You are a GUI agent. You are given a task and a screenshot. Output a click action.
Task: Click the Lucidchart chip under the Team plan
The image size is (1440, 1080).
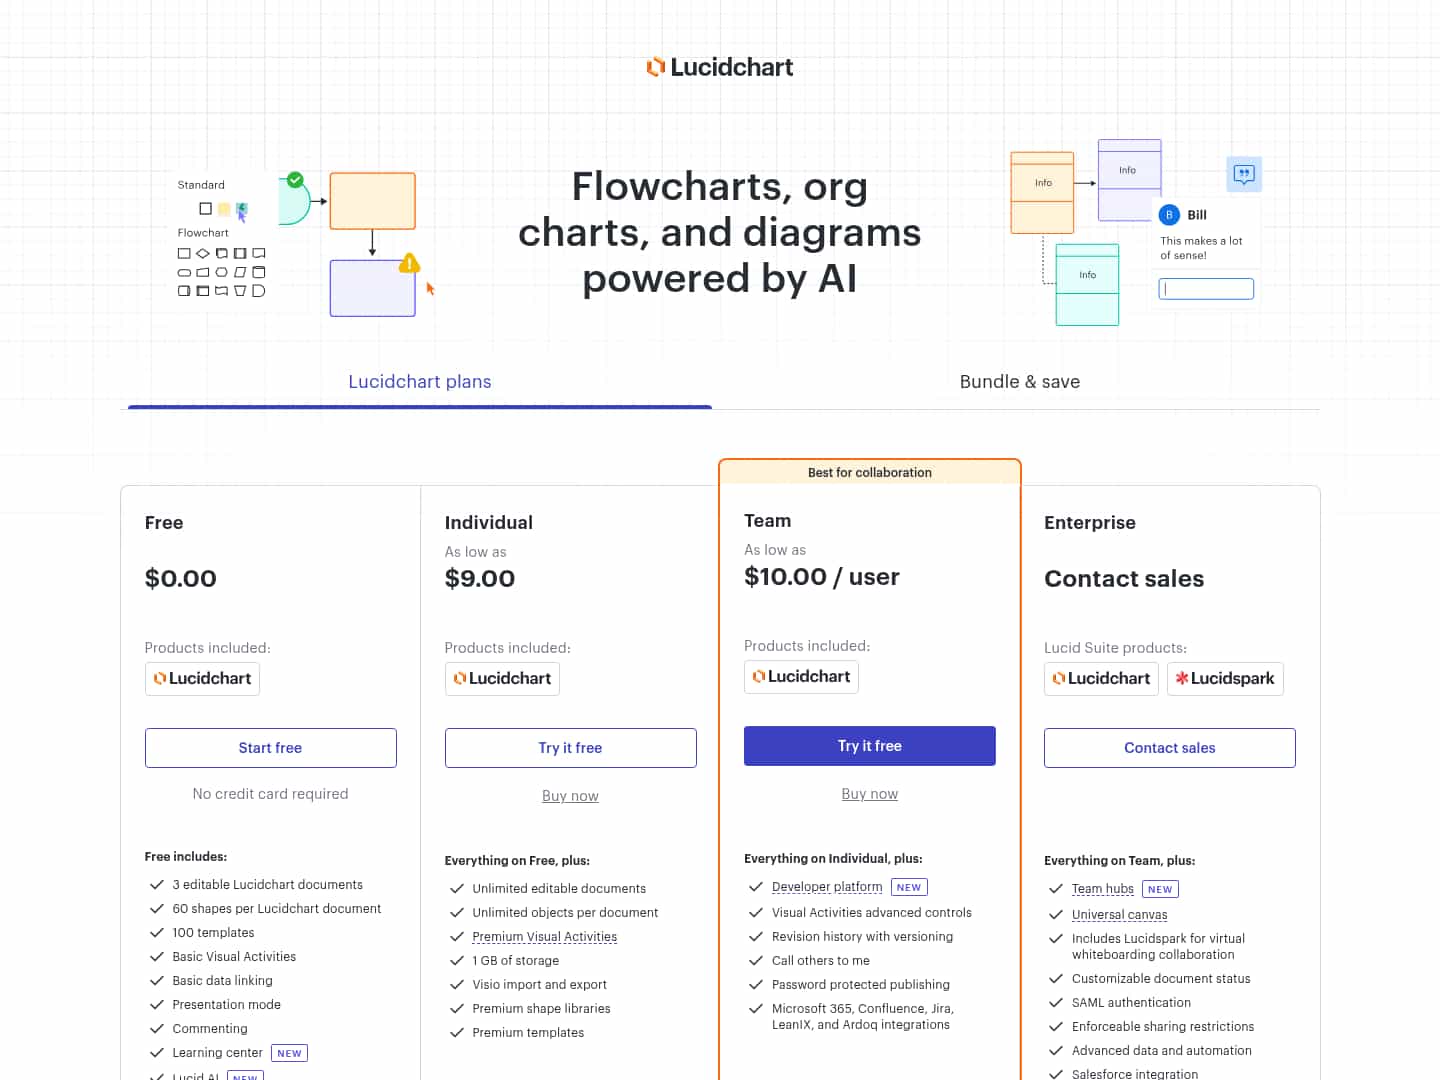pyautogui.click(x=801, y=676)
